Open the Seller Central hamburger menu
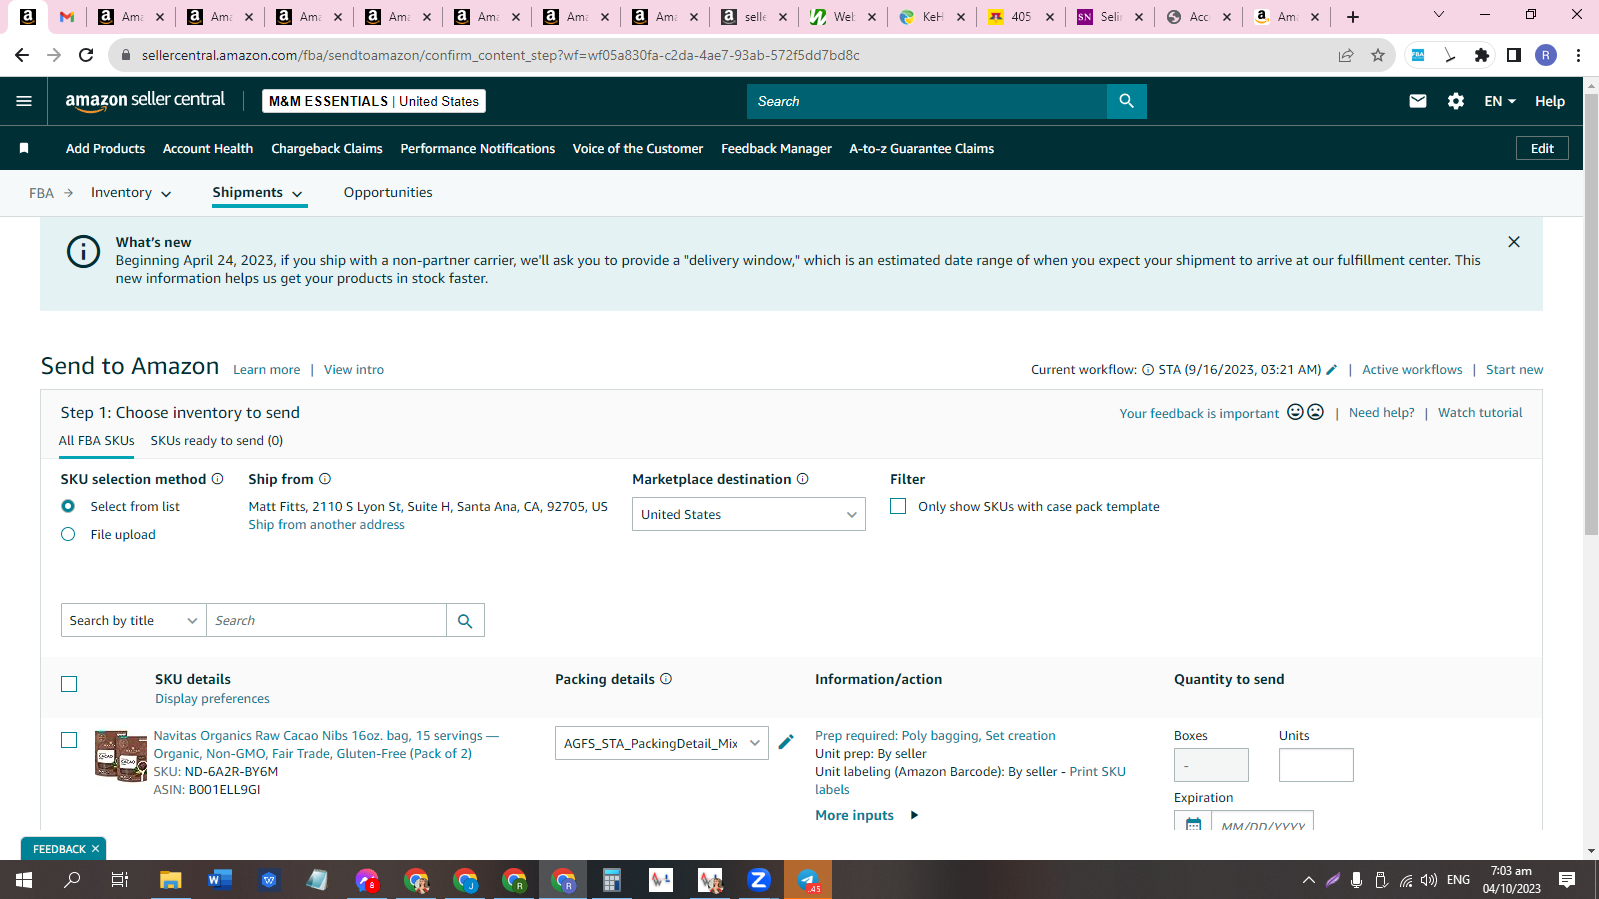 (24, 101)
